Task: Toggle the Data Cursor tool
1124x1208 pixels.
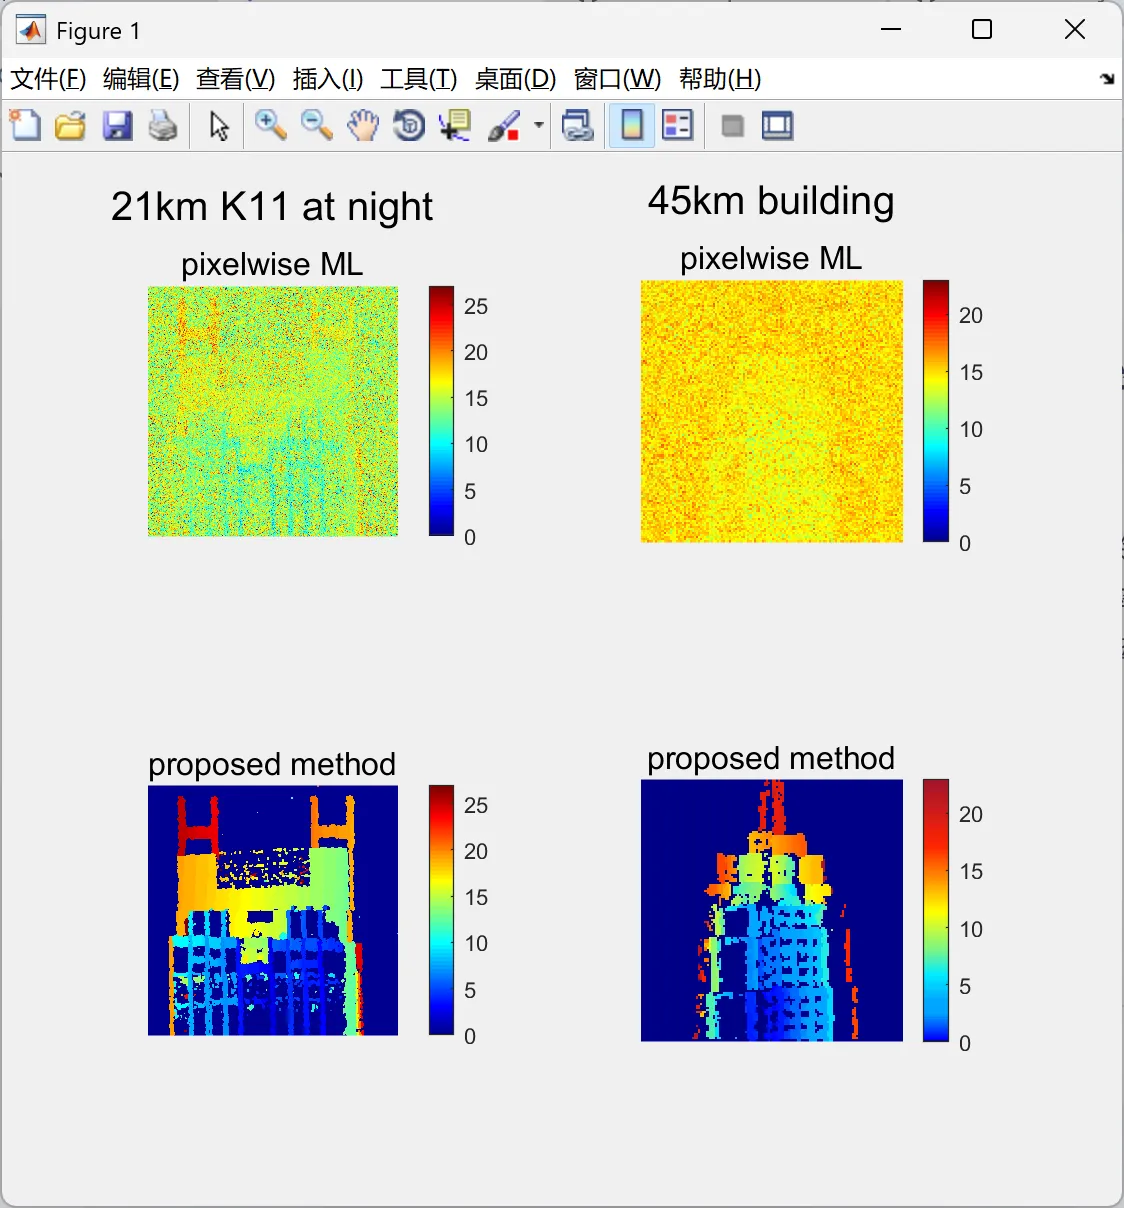Action: coord(455,126)
